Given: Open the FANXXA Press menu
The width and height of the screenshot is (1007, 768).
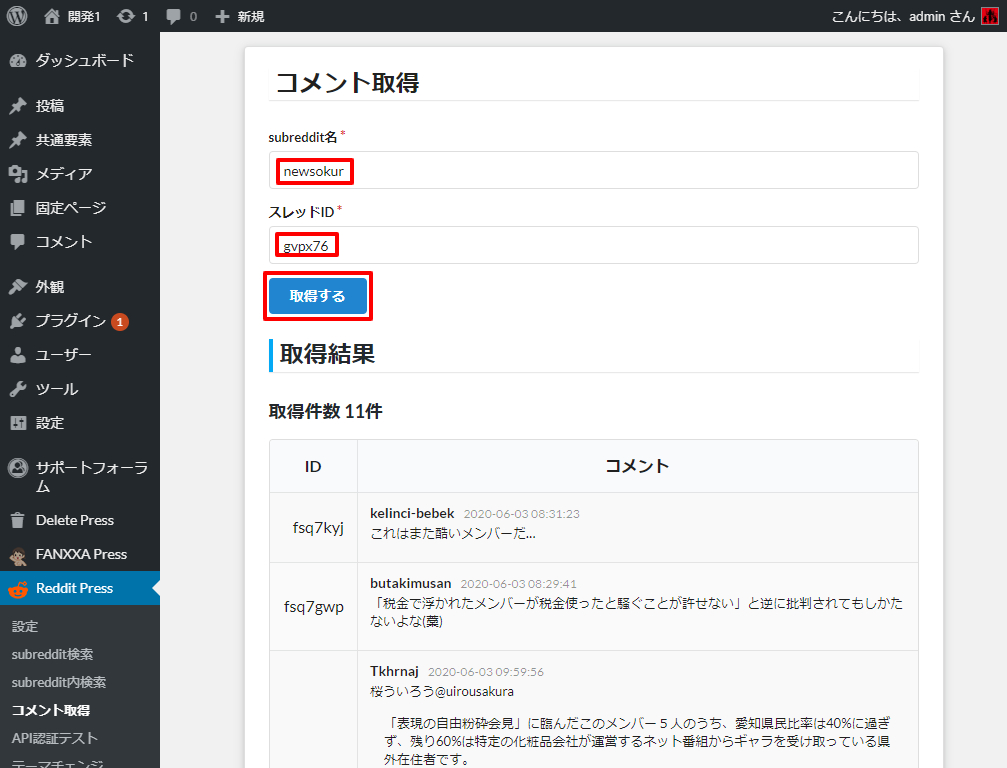Looking at the screenshot, I should pos(80,554).
